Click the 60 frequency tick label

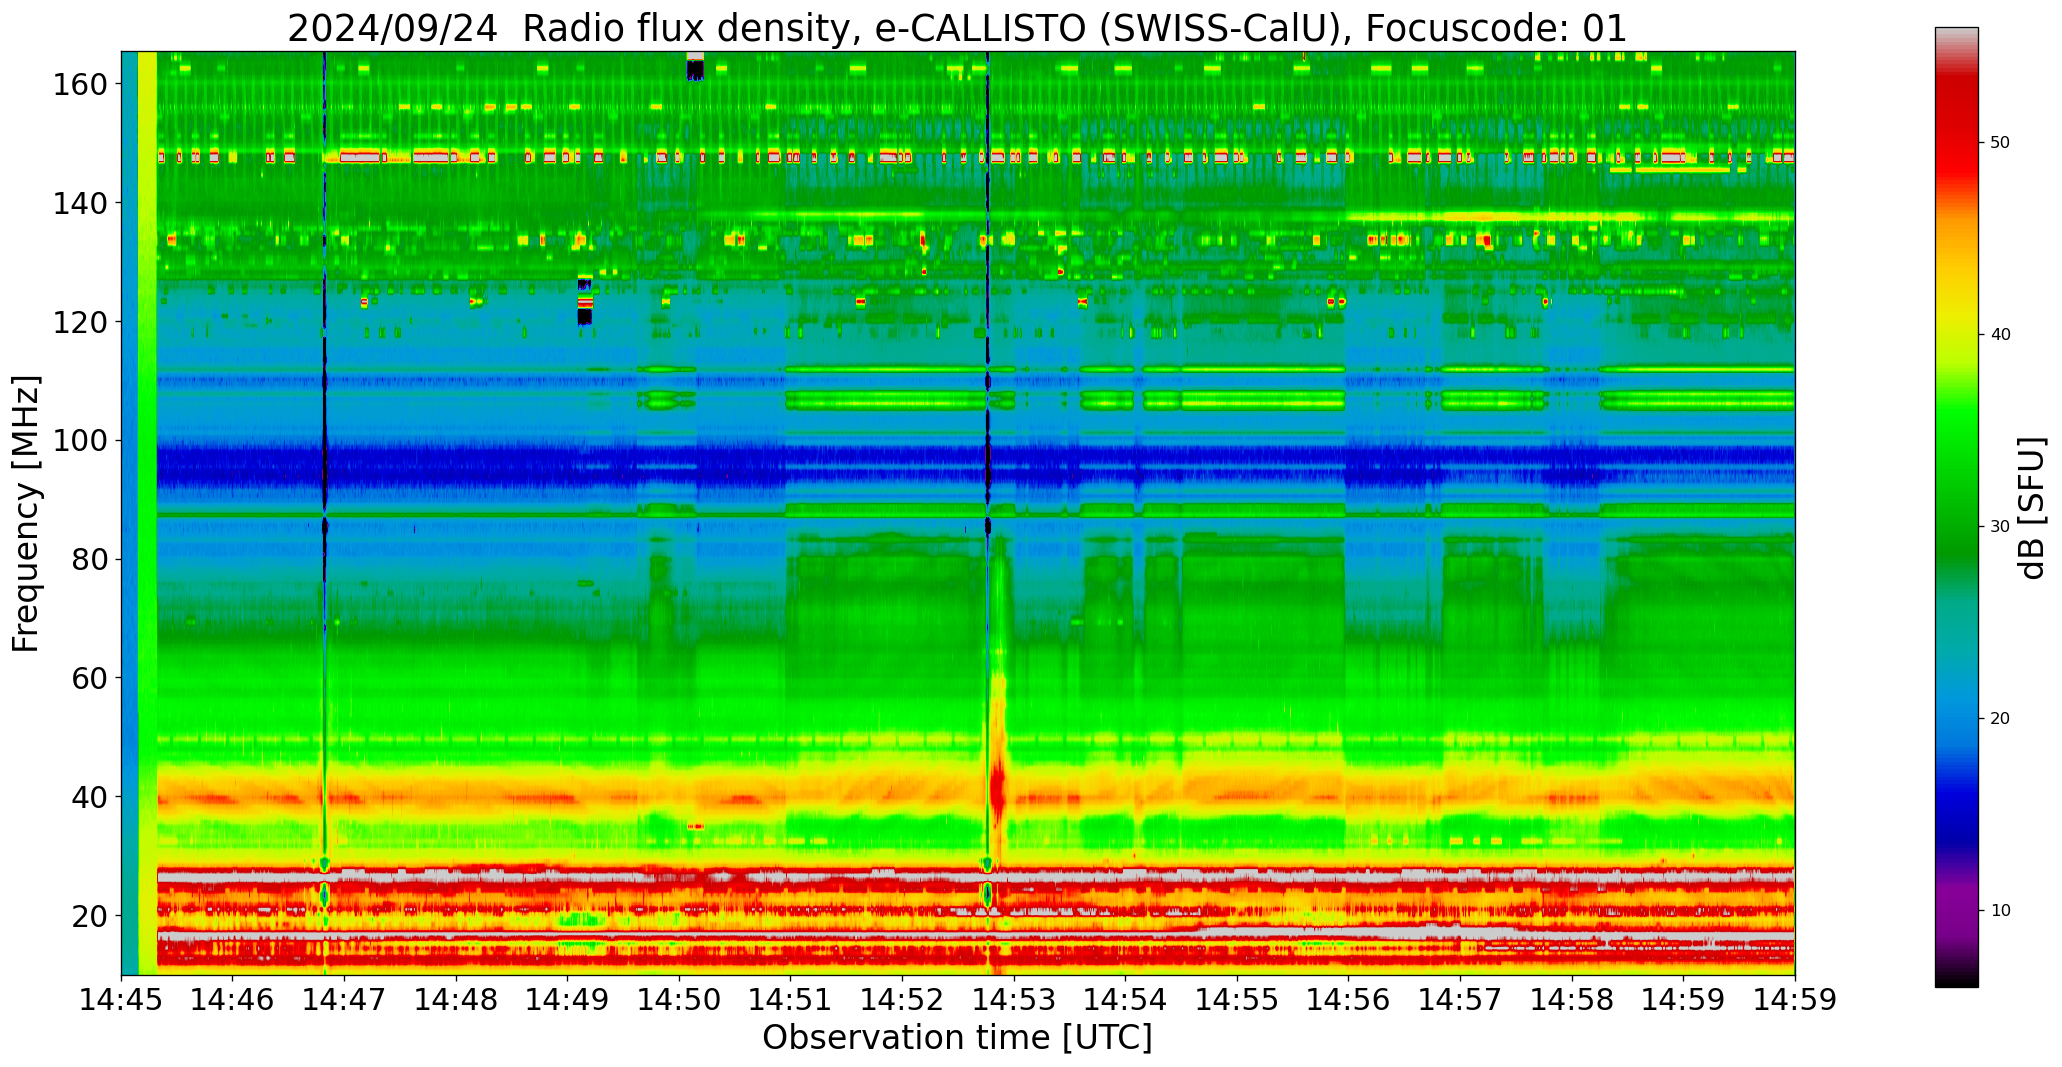(x=89, y=678)
